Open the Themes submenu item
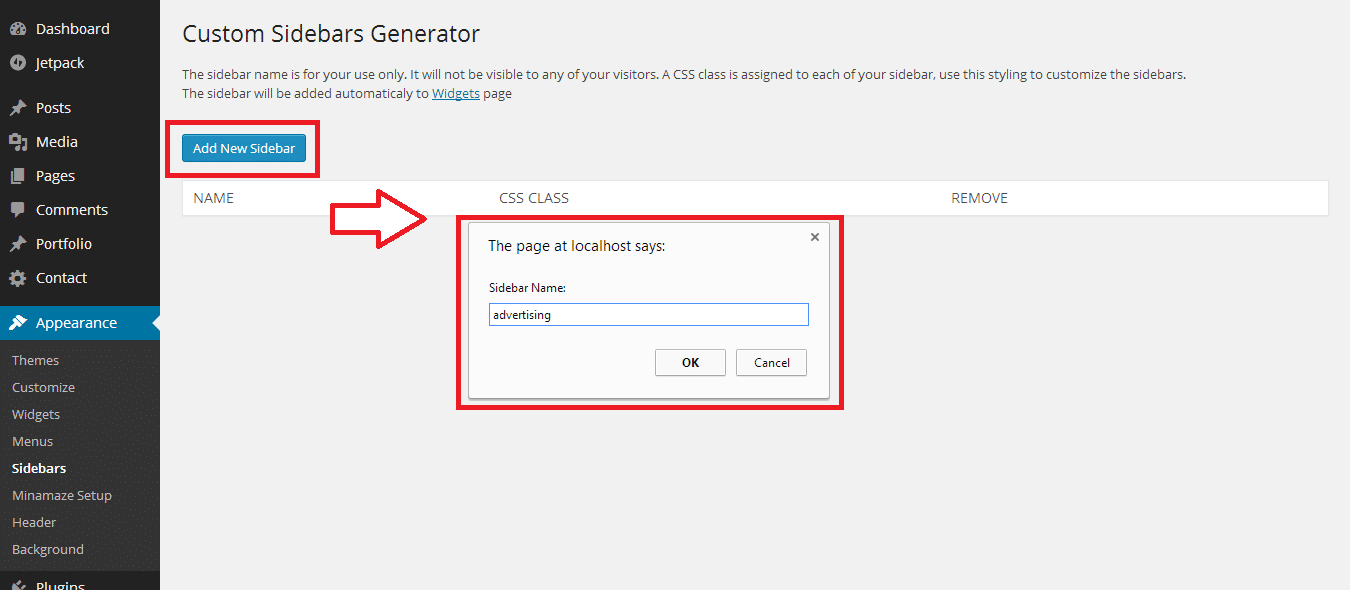This screenshot has width=1350, height=590. 35,360
